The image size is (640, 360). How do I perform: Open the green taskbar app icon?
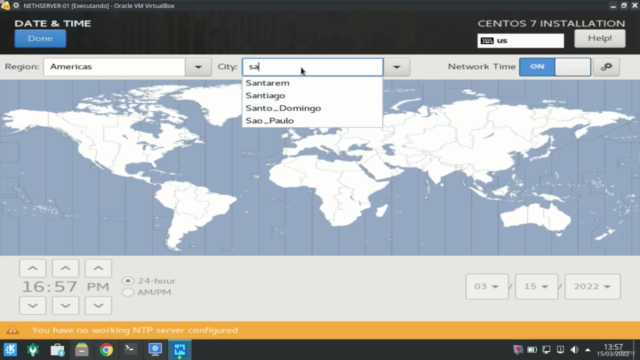(x=33, y=350)
